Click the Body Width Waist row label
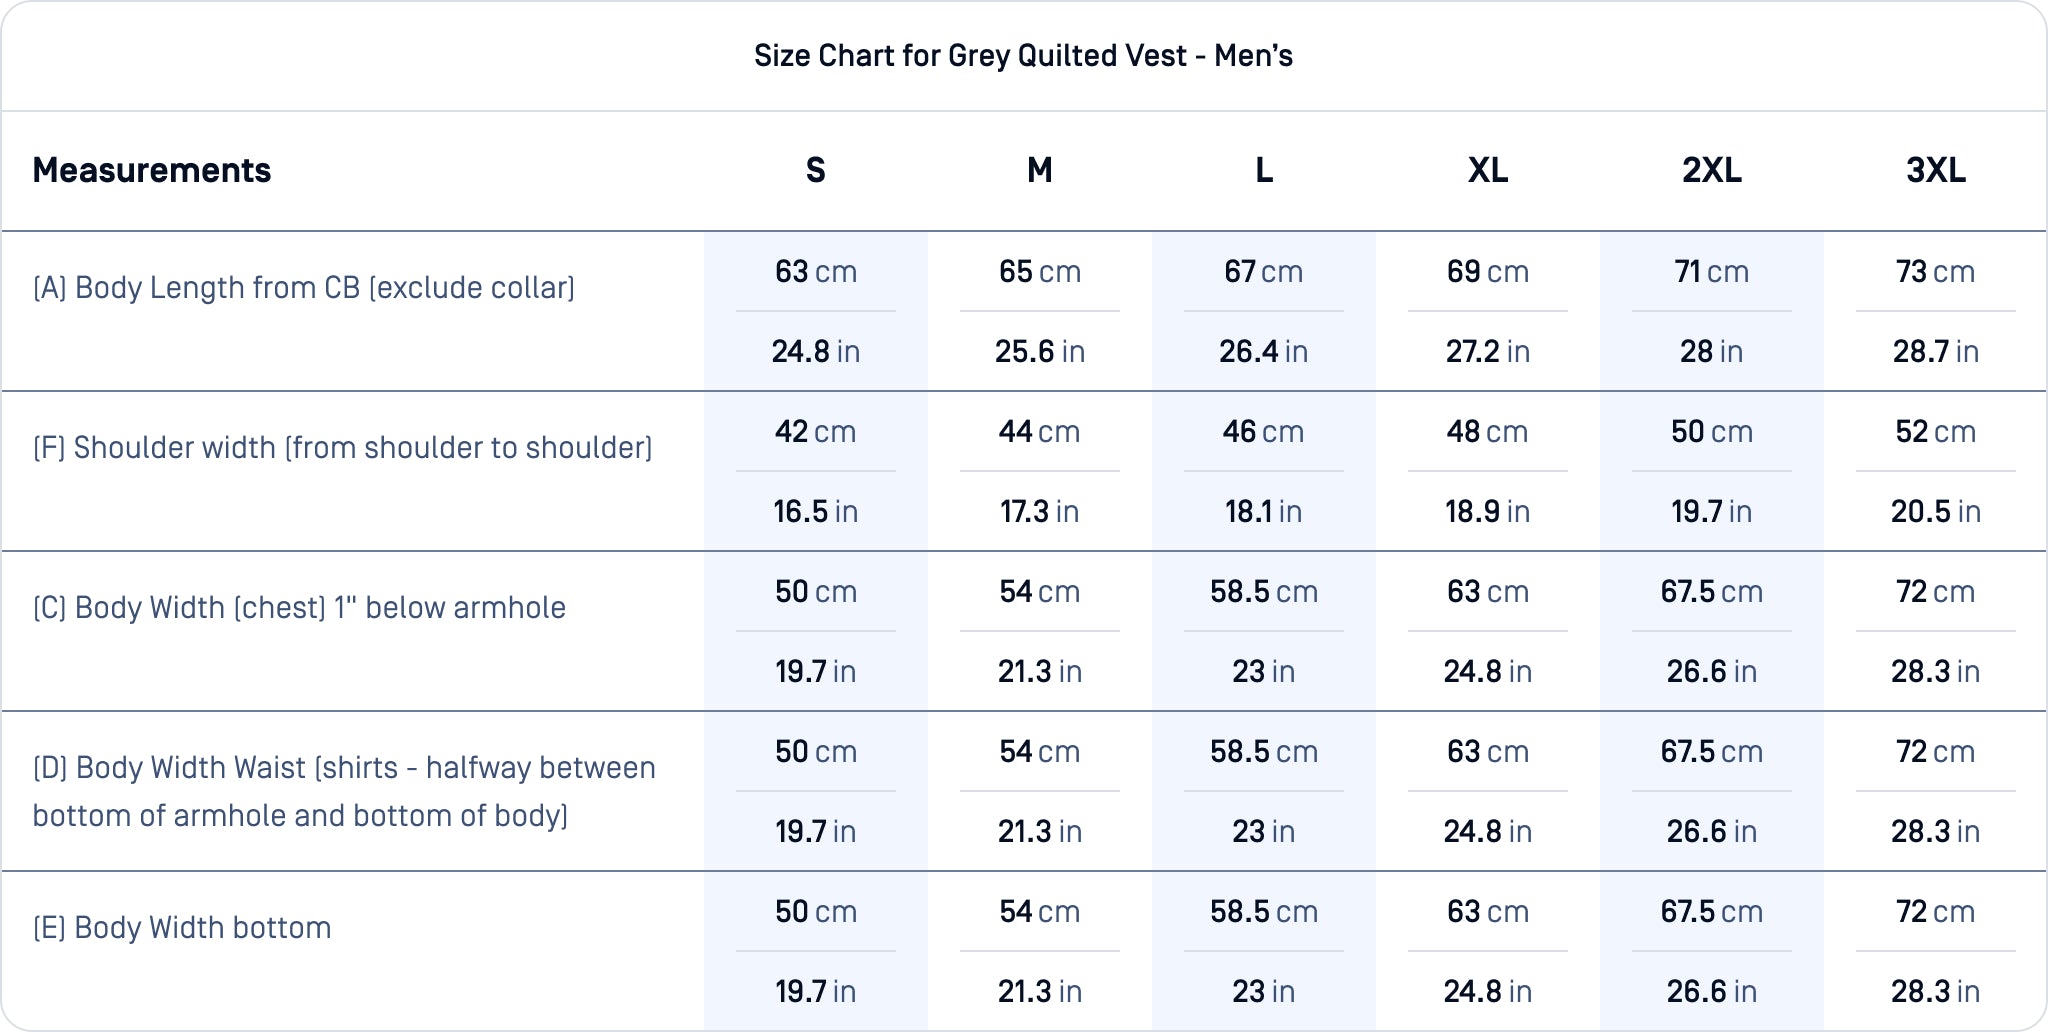This screenshot has height=1032, width=2048. (x=344, y=791)
